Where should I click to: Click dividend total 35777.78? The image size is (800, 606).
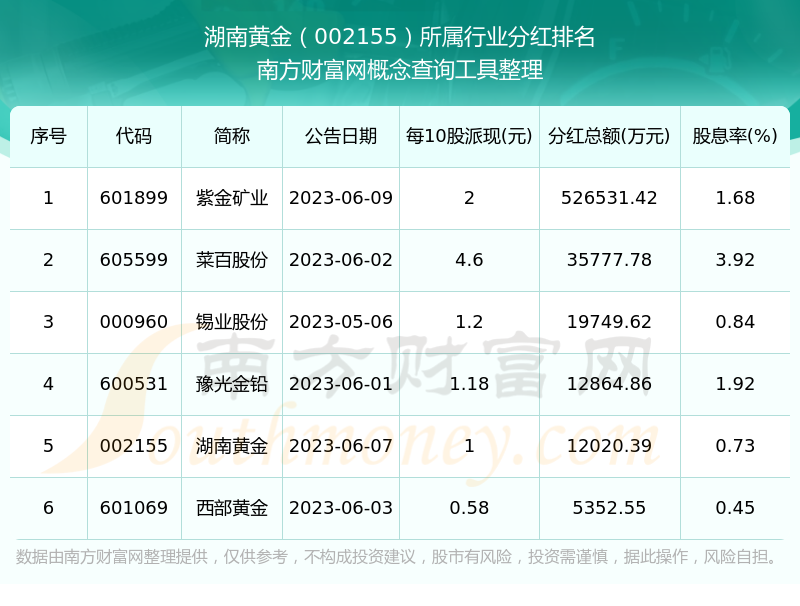[x=609, y=260]
